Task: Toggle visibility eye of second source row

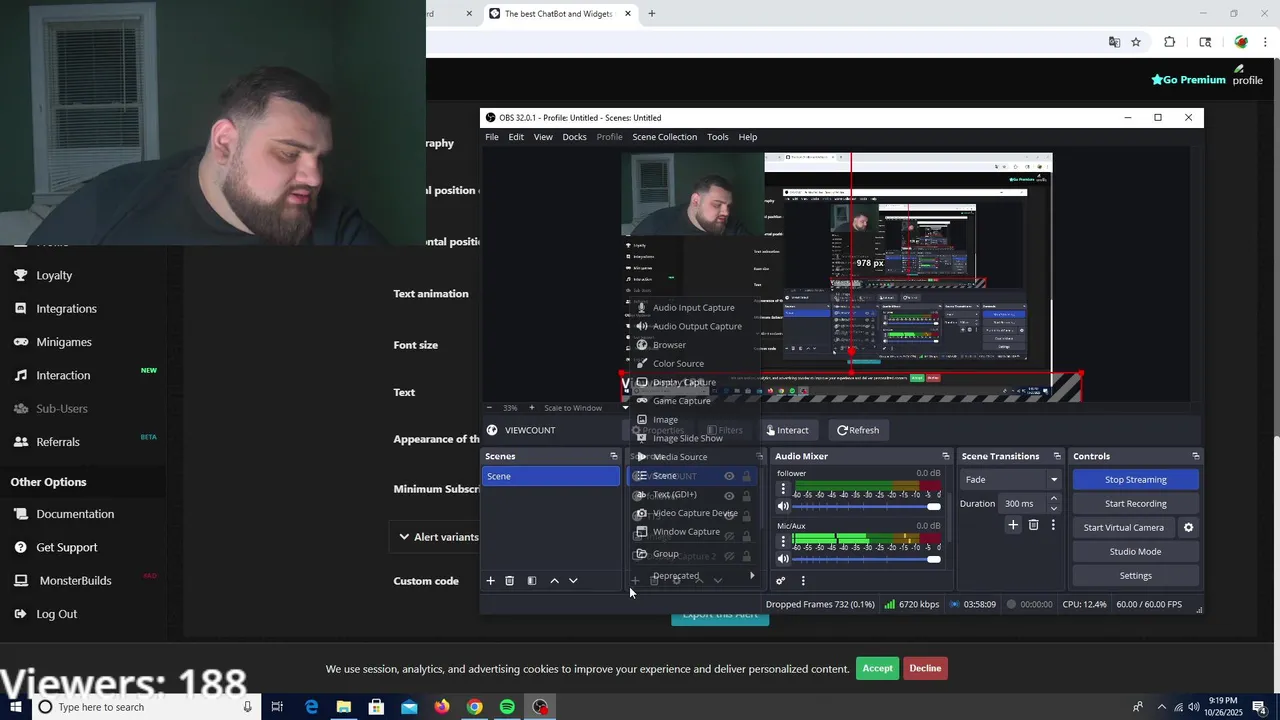Action: 729,495
